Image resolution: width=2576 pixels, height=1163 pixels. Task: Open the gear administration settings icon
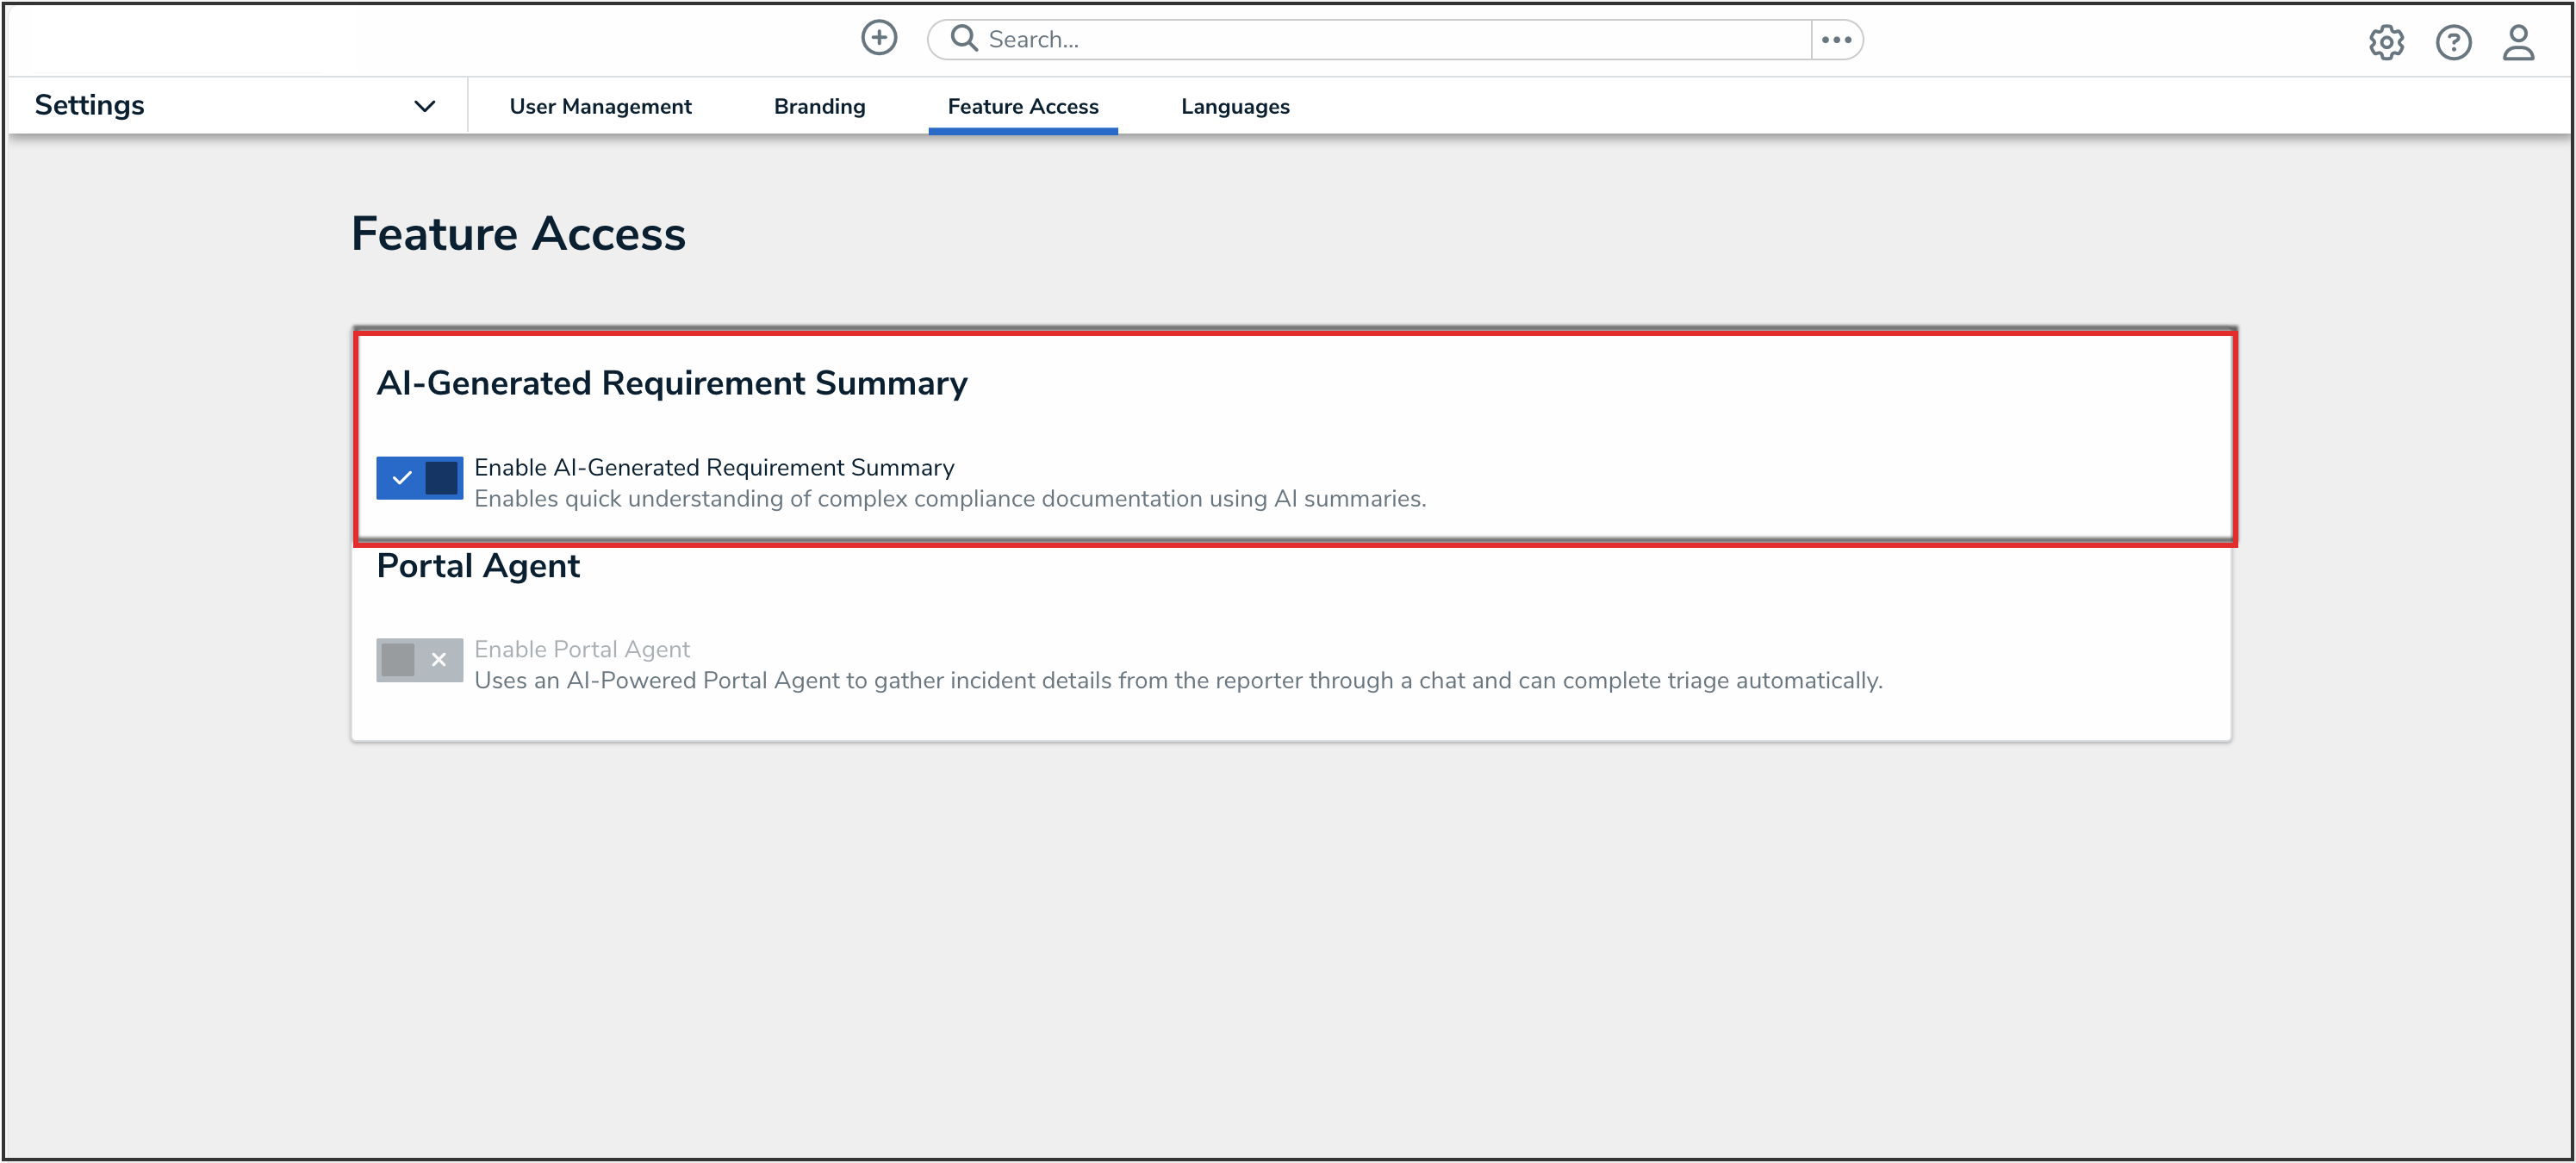[2386, 43]
